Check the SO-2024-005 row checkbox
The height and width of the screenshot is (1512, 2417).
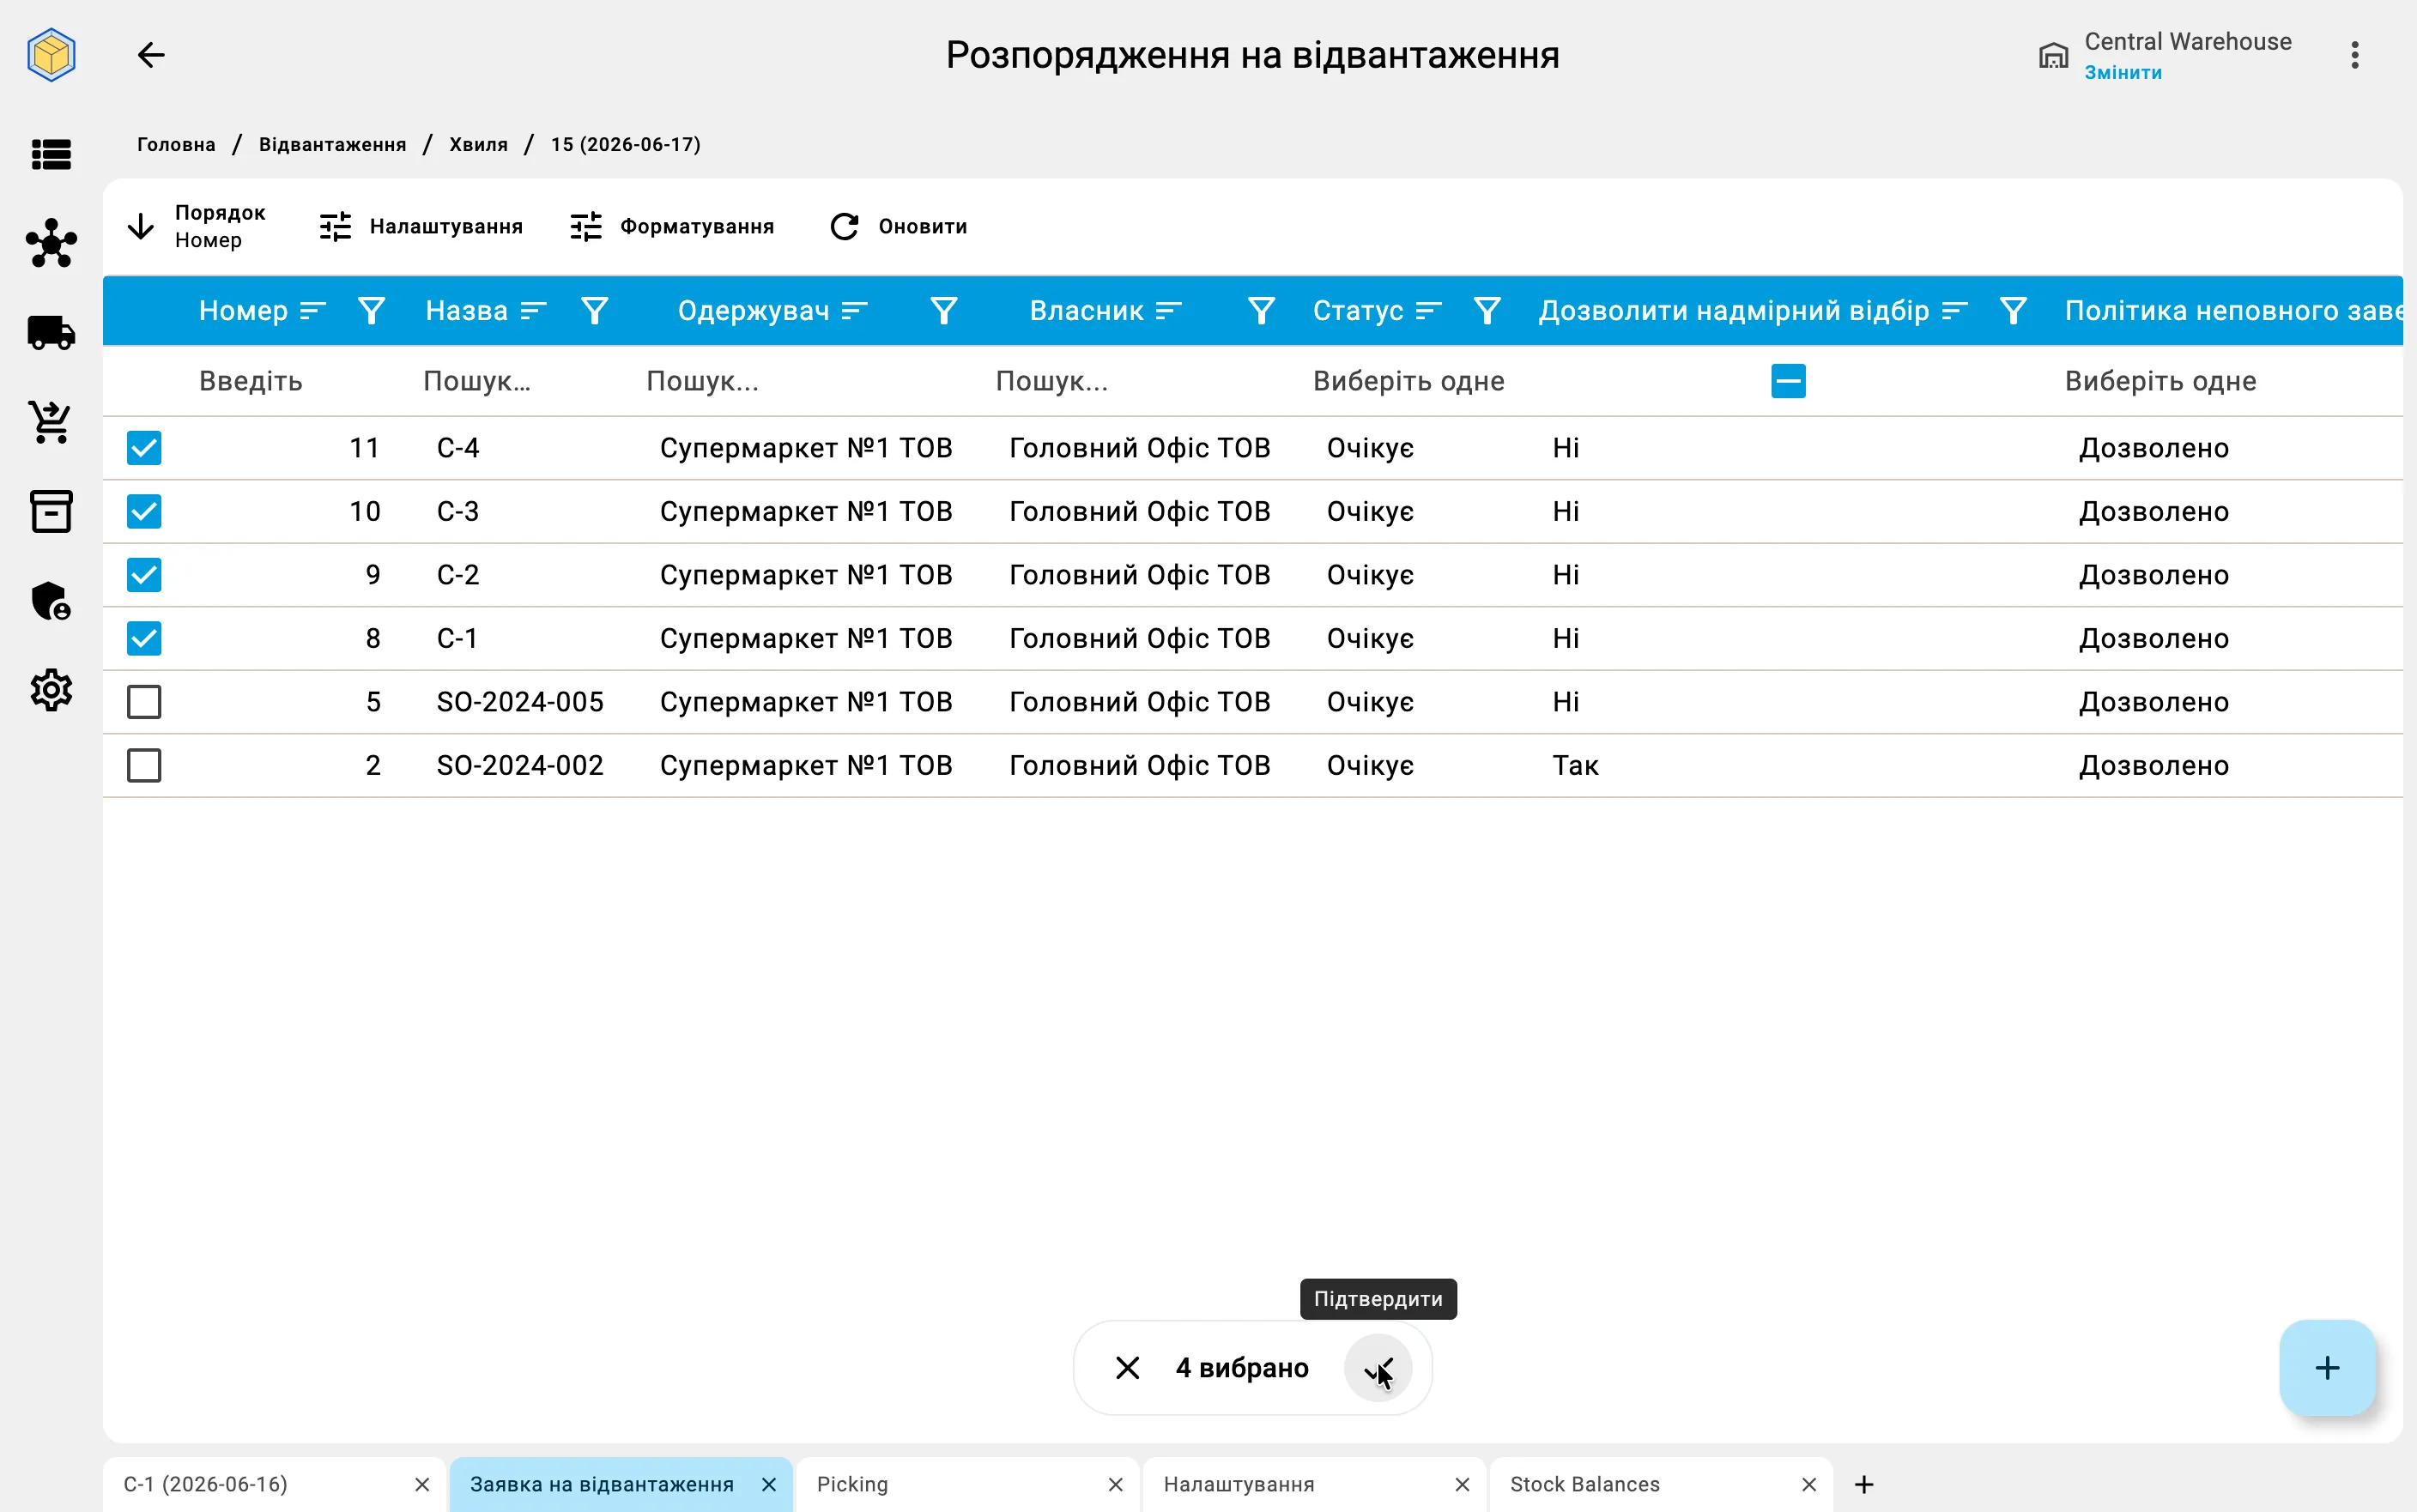click(x=144, y=702)
